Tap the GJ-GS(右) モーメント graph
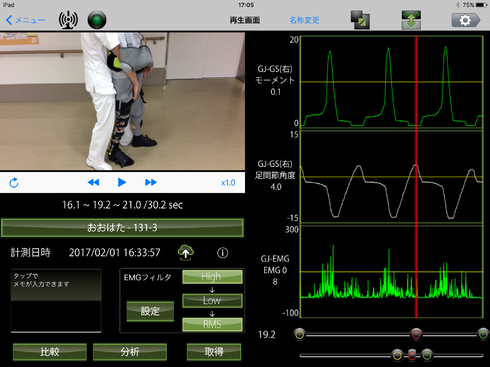Screen dimensions: 490x367 point(392,81)
